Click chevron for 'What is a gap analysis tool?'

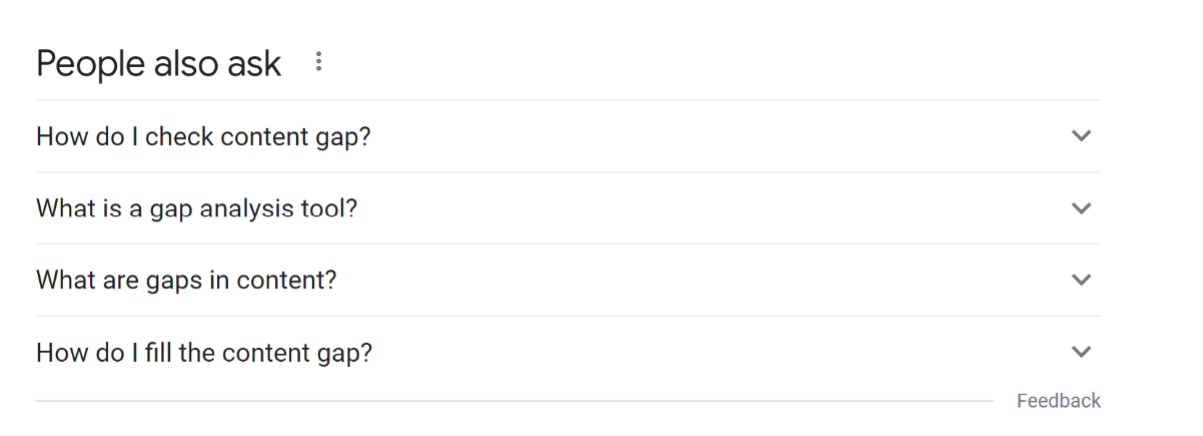pyautogui.click(x=1080, y=208)
